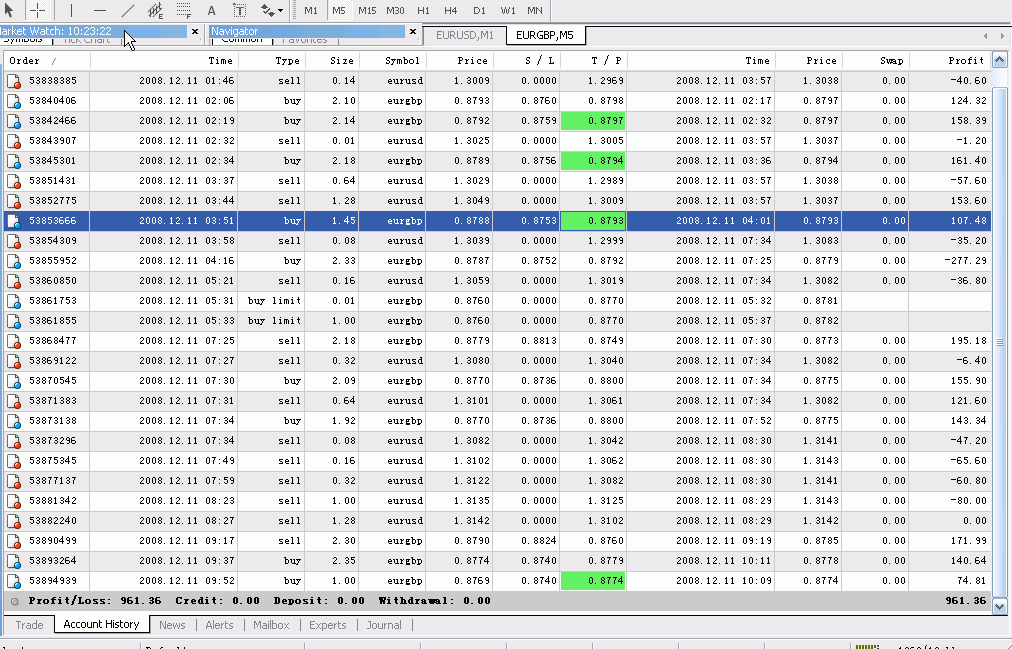Sort by the Type column header
The image size is (1012, 649).
(272, 61)
